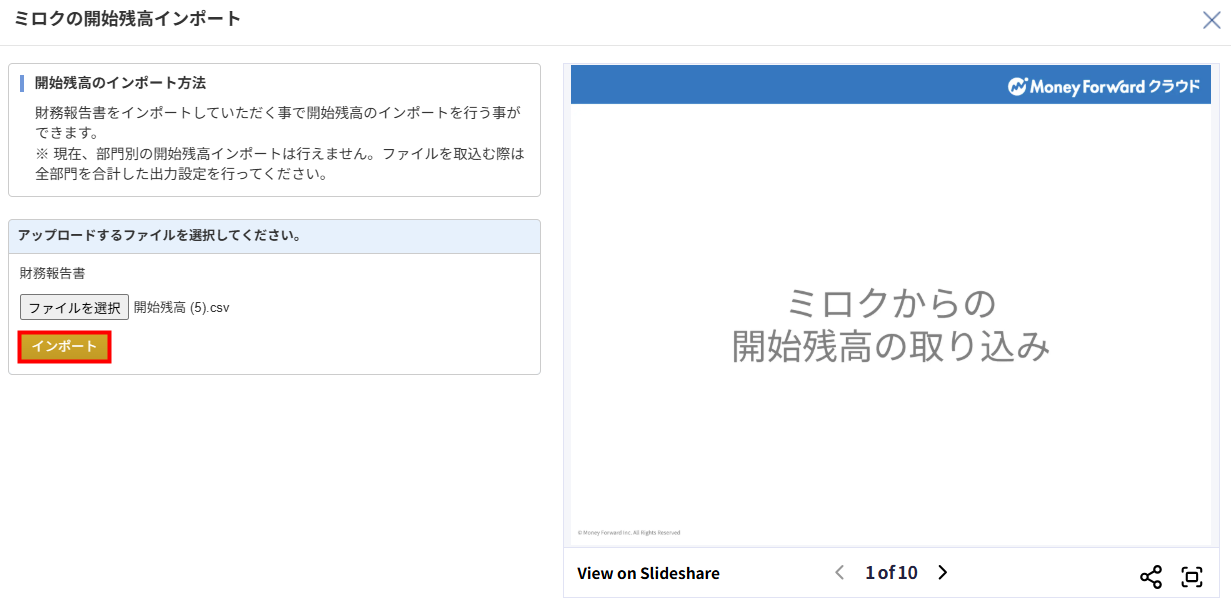Click the 1 of 10 slide counter
Viewport: 1231px width, 612px height.
(x=890, y=573)
